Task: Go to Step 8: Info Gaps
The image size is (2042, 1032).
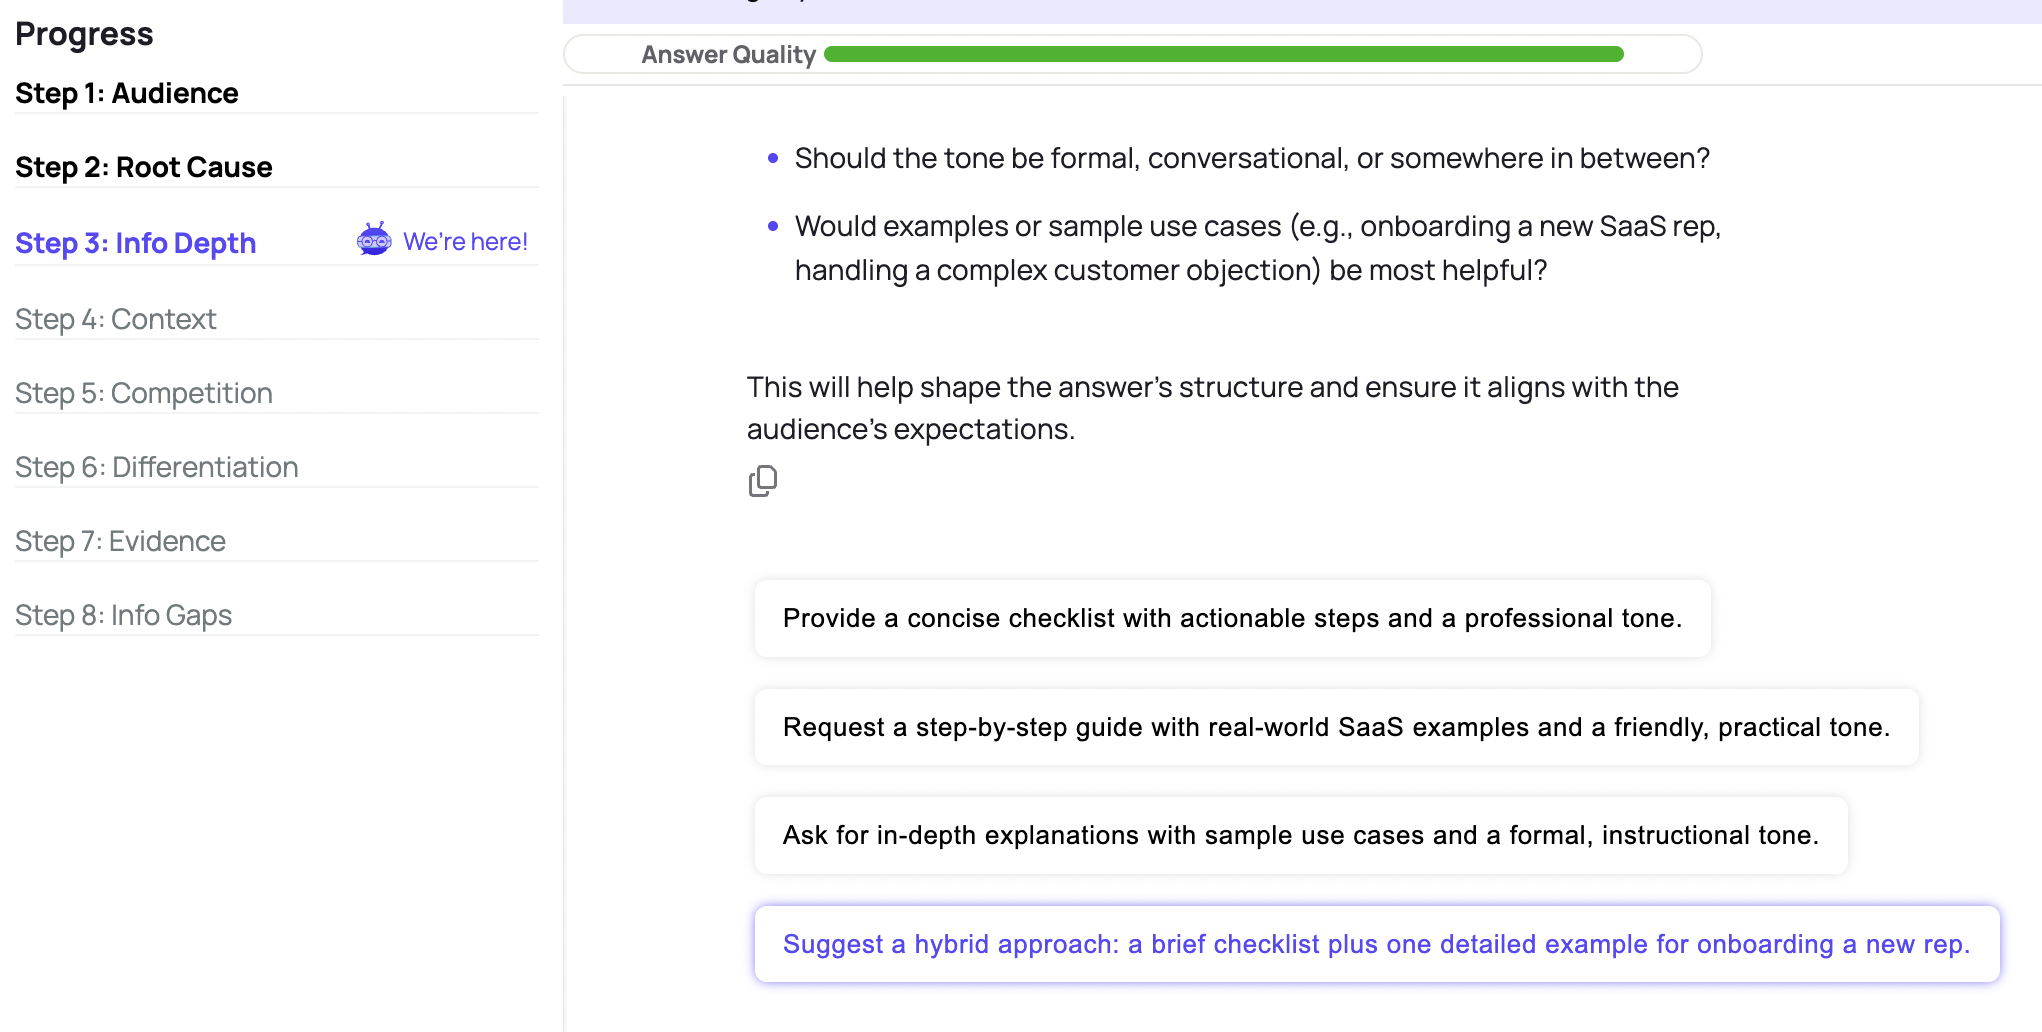Action: click(x=124, y=615)
